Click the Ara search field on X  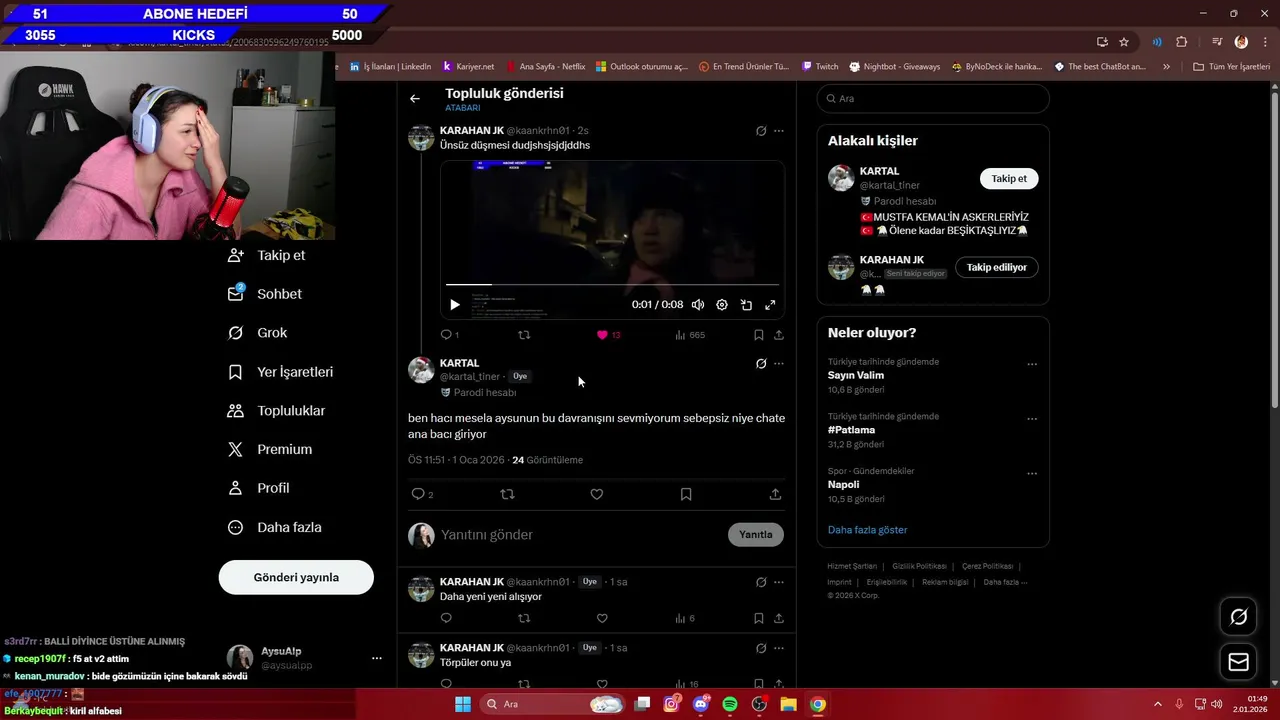pyautogui.click(x=933, y=99)
